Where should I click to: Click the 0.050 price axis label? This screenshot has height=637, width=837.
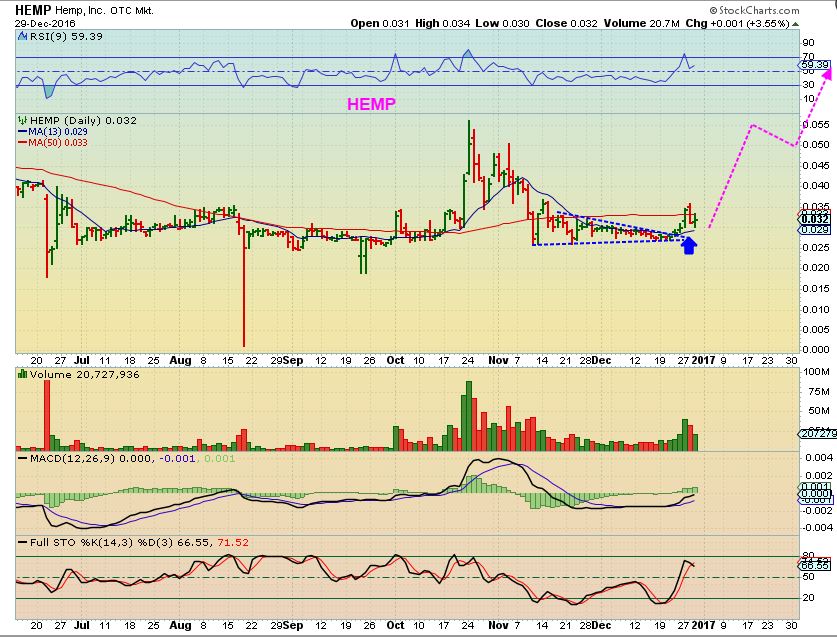[x=816, y=145]
